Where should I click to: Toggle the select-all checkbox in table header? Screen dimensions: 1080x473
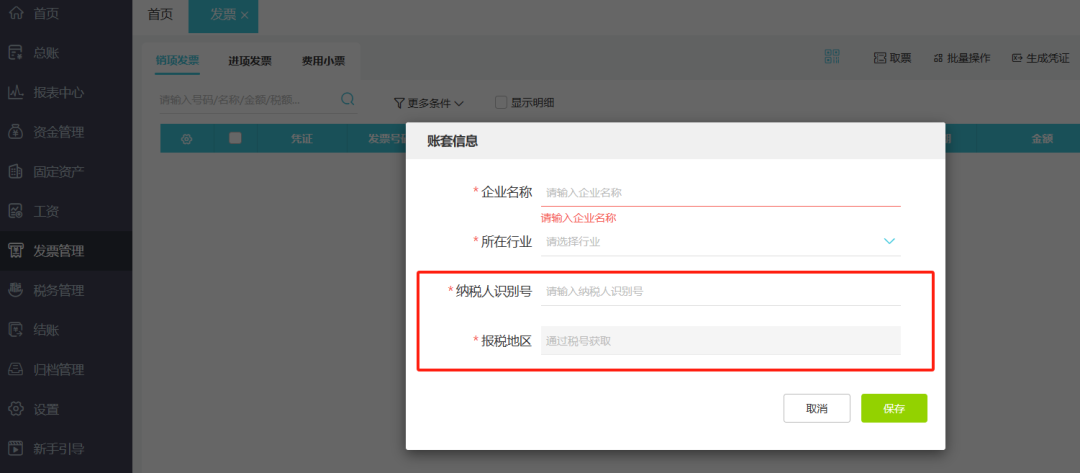235,138
